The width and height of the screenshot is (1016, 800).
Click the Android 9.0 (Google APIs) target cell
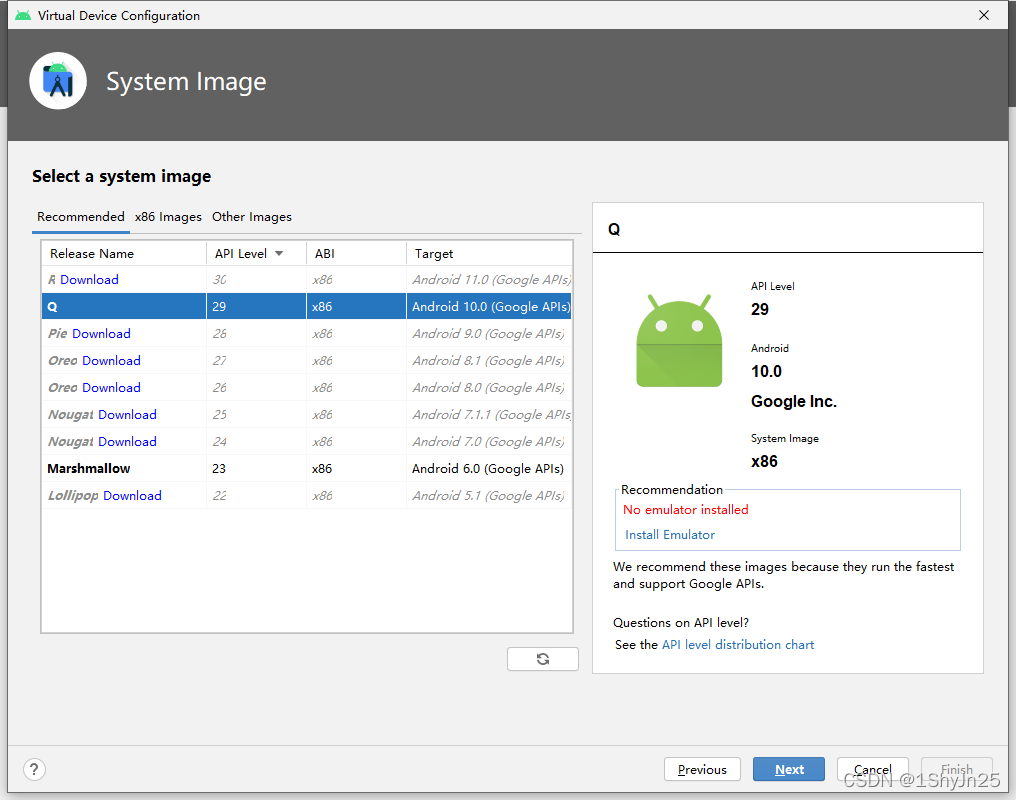[x=489, y=334]
